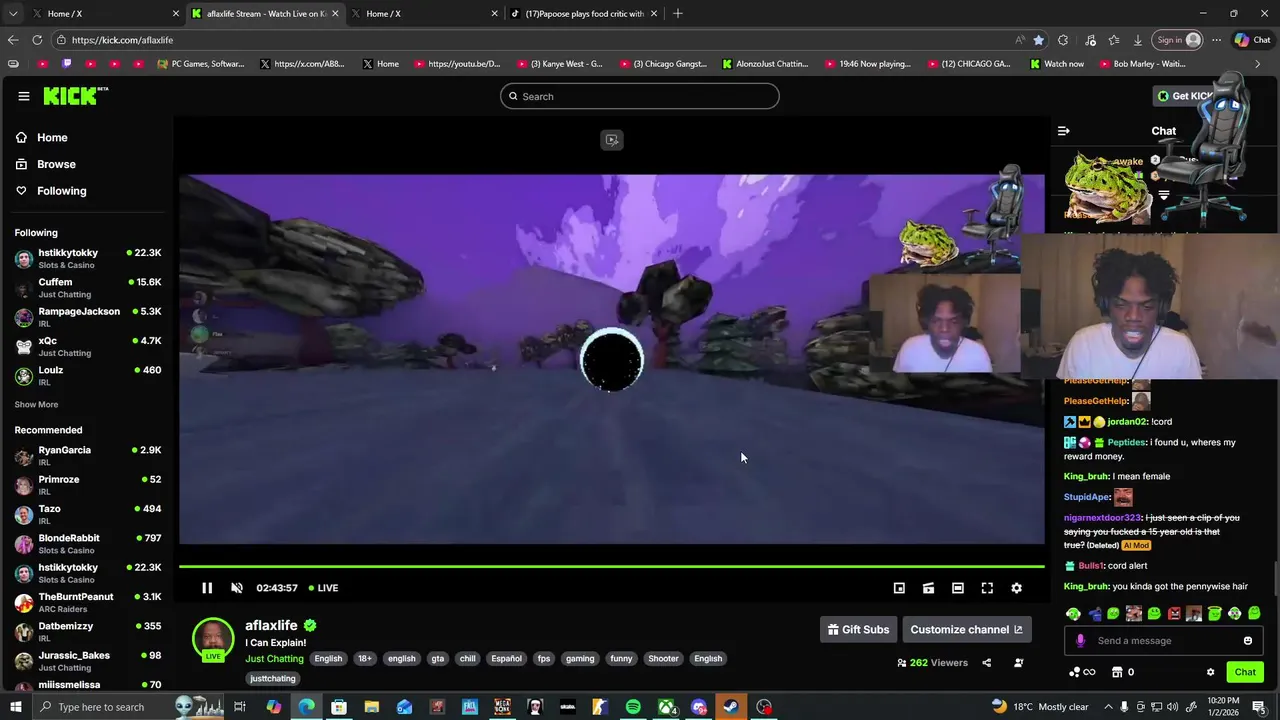Viewport: 1280px width, 720px height.
Task: Open the chat gift shop icon
Action: tap(1118, 672)
